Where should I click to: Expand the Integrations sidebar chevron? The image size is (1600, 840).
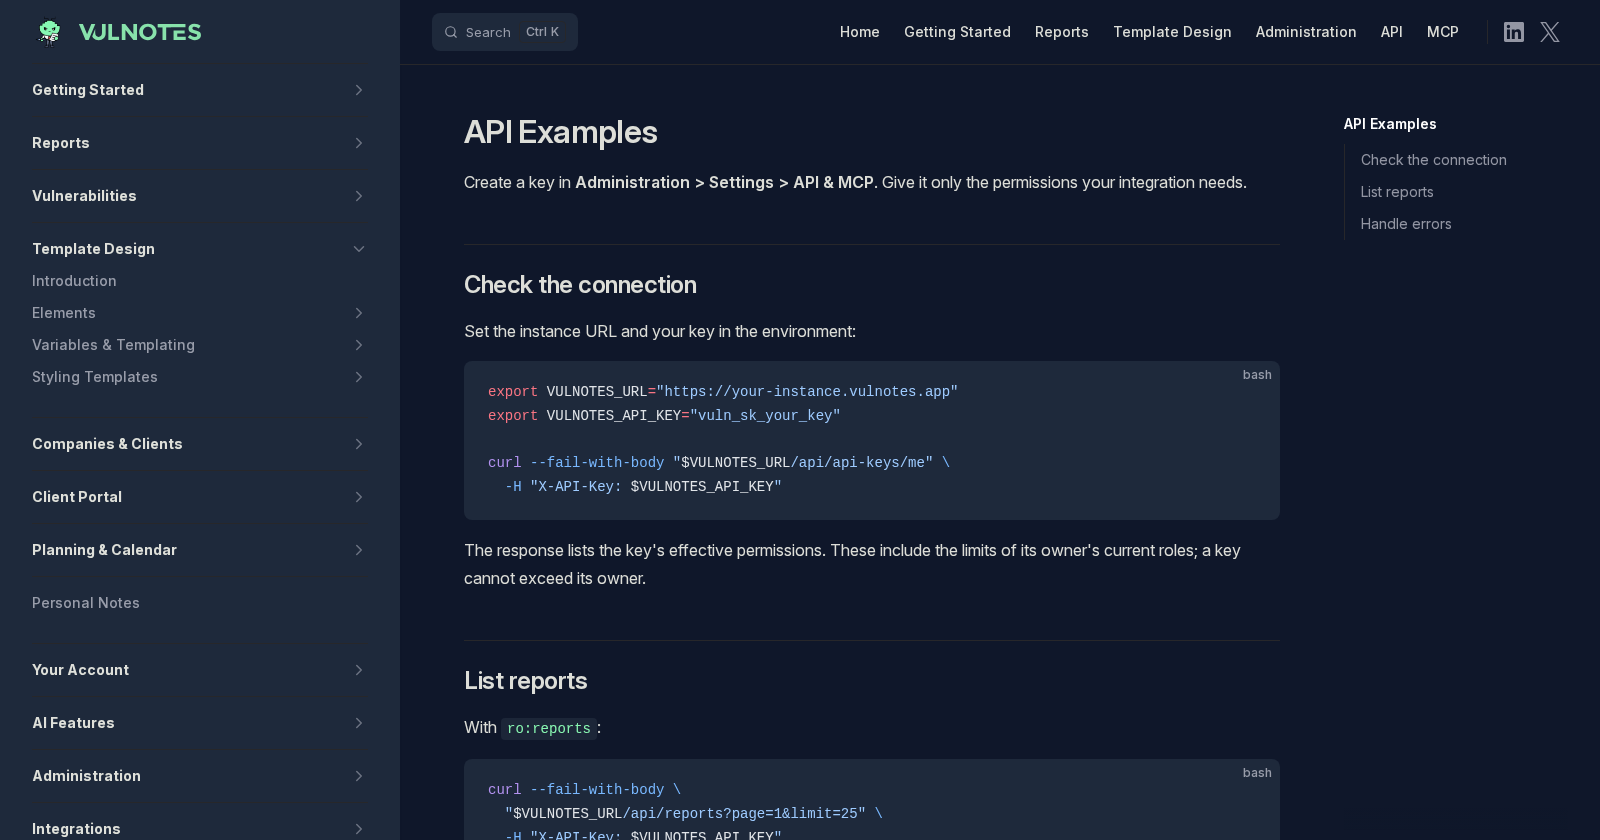[359, 829]
